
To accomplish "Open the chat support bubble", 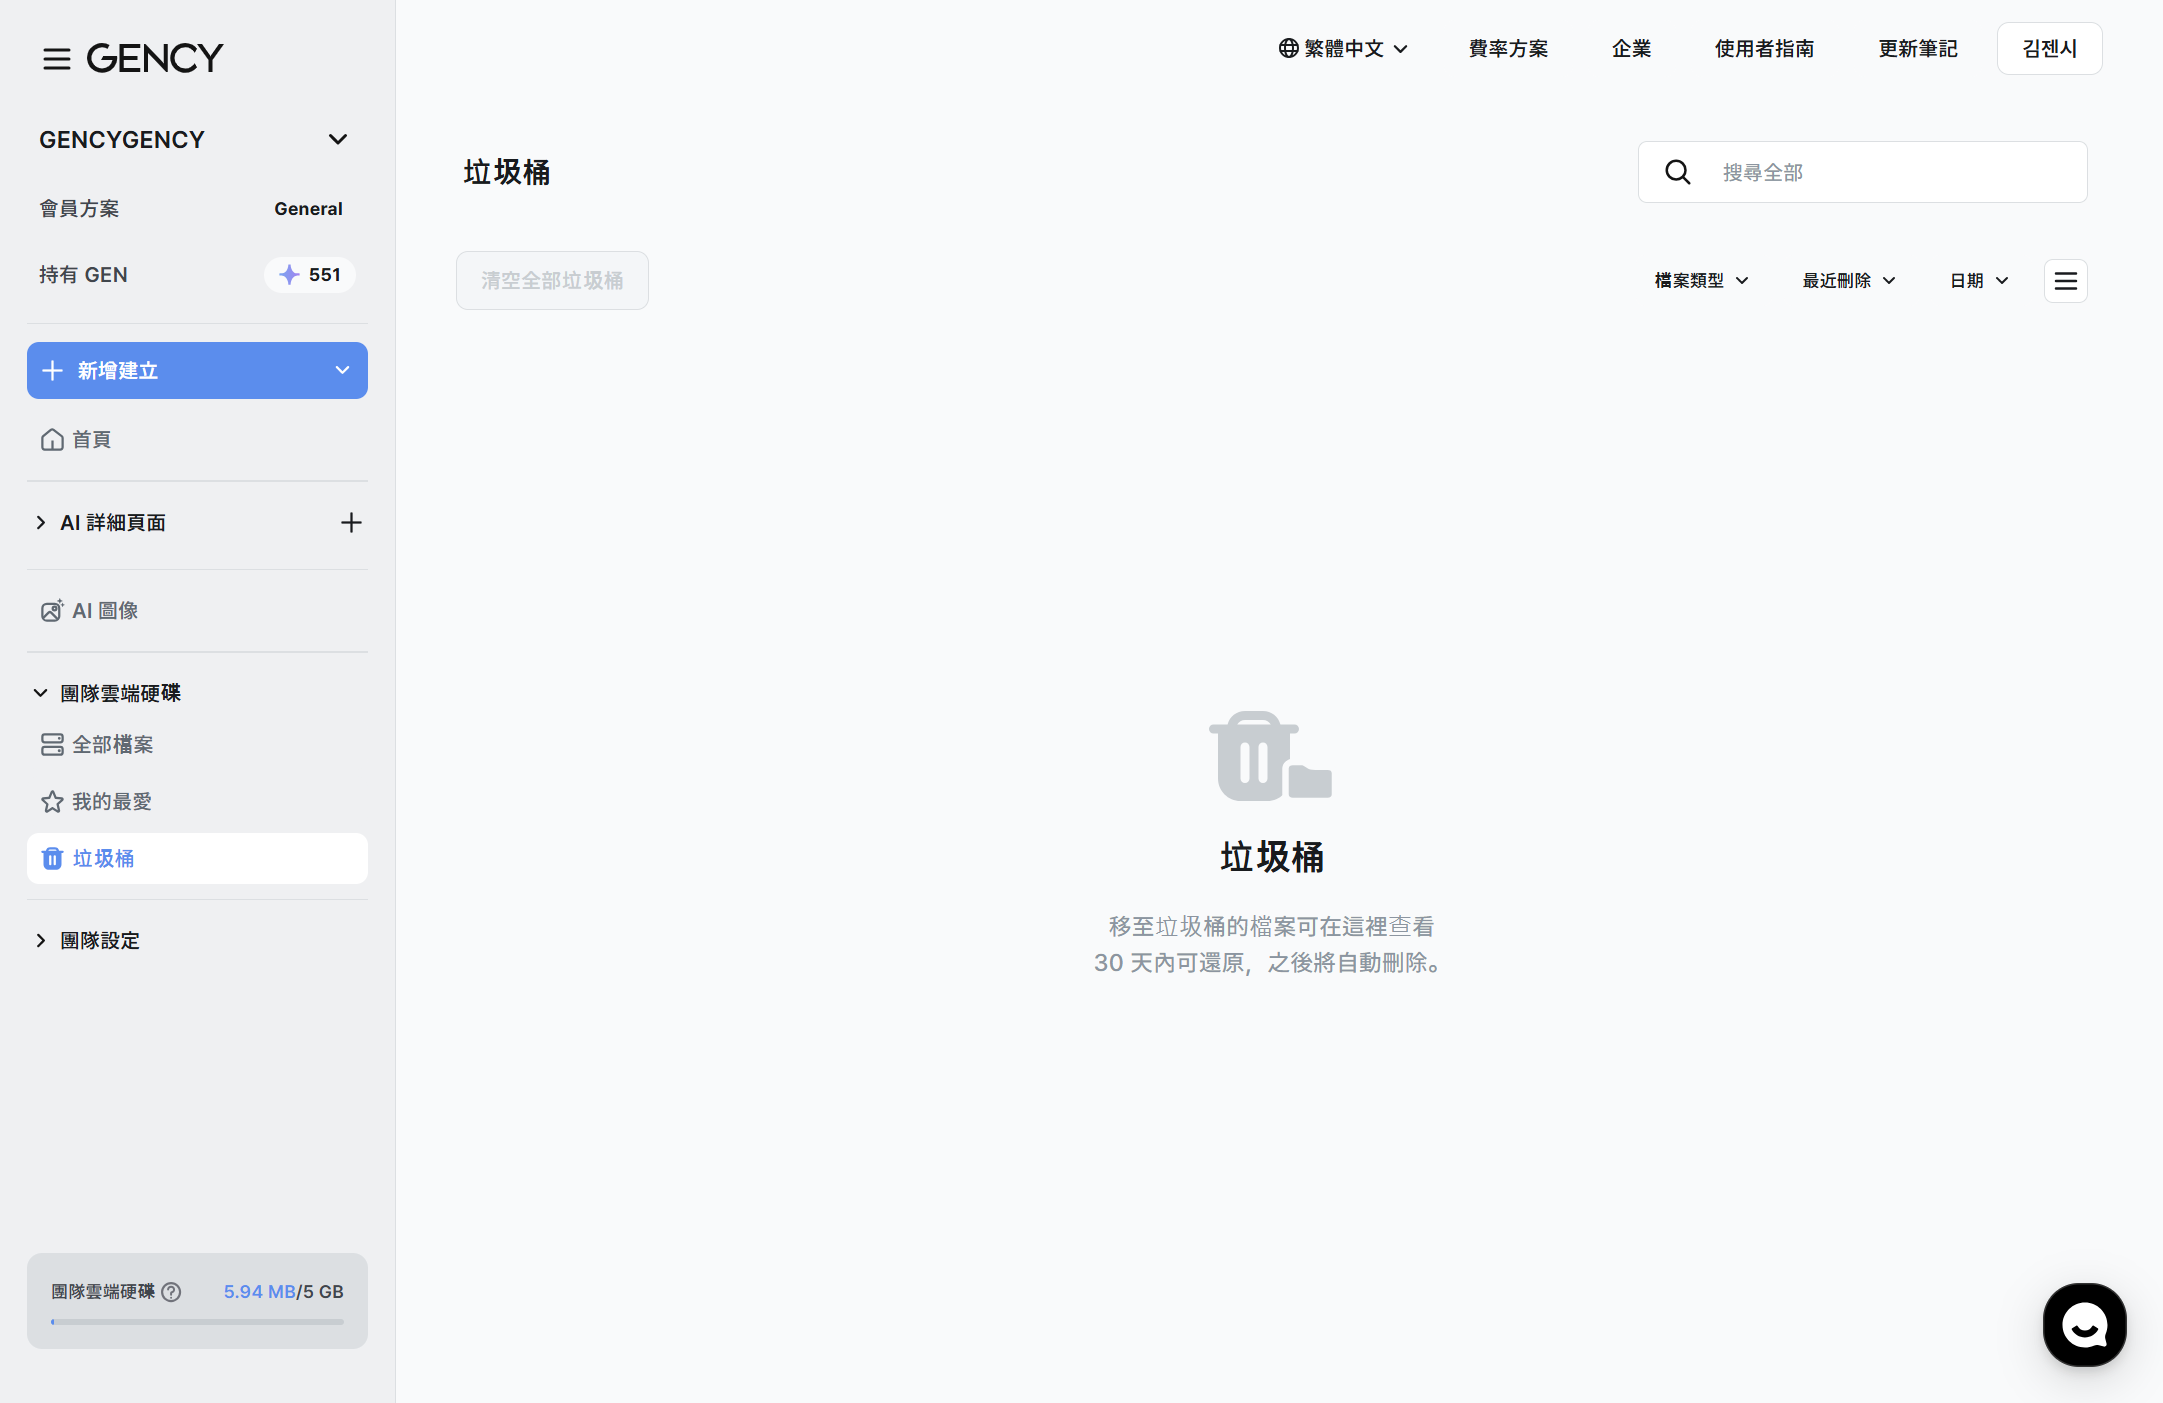I will coord(2085,1325).
